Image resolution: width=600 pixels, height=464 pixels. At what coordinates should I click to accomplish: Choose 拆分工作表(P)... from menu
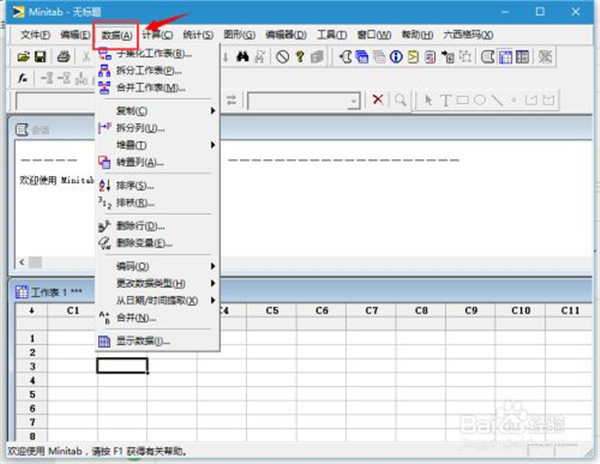tap(157, 70)
